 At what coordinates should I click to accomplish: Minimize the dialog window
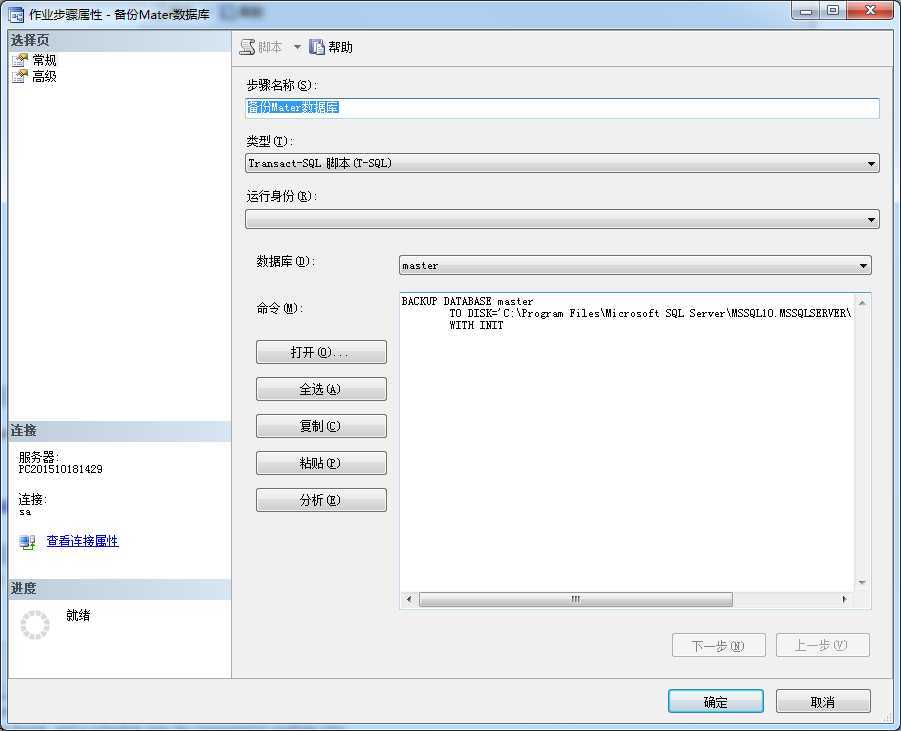[x=806, y=10]
